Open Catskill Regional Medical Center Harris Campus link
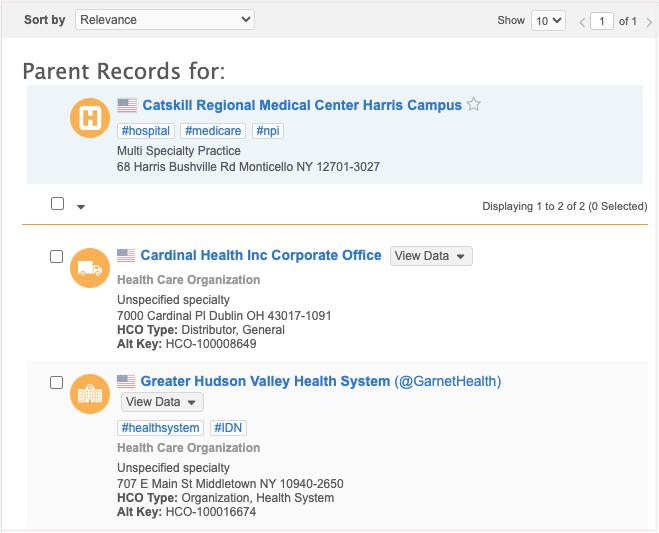The image size is (659, 533). pos(302,105)
